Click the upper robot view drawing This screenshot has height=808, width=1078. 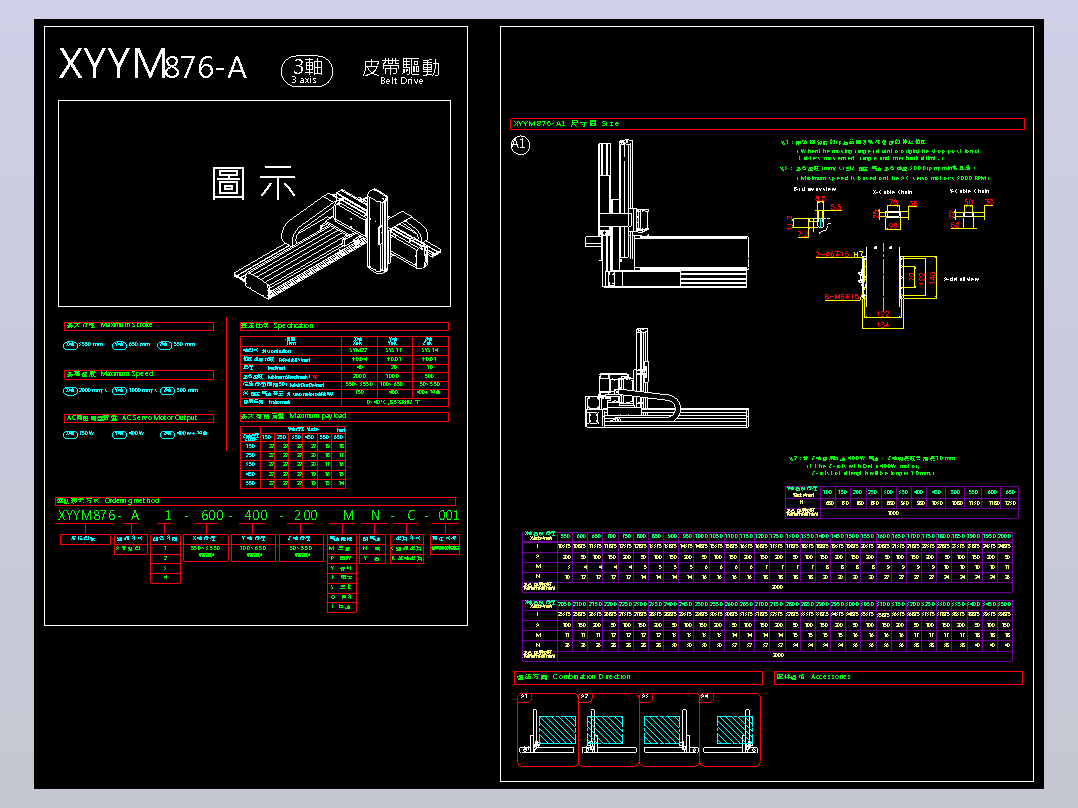(x=667, y=214)
